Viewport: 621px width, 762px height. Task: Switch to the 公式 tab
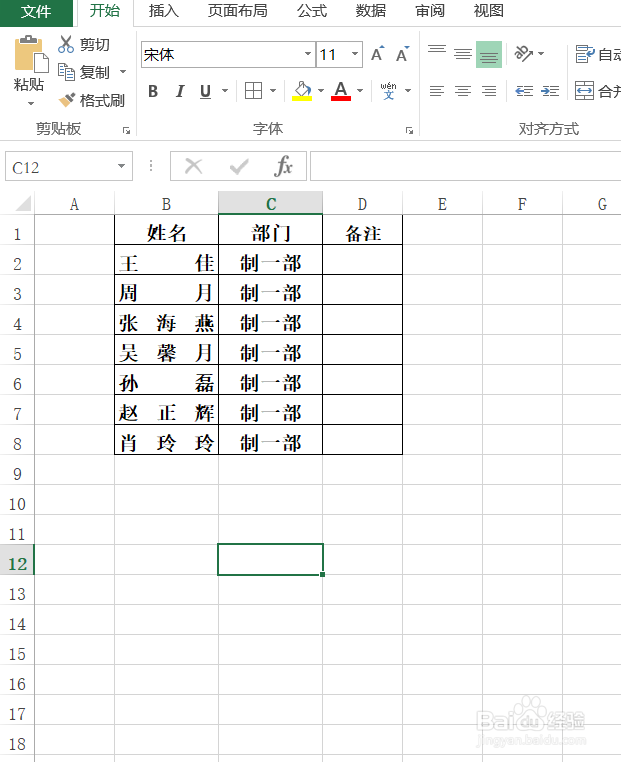(312, 11)
